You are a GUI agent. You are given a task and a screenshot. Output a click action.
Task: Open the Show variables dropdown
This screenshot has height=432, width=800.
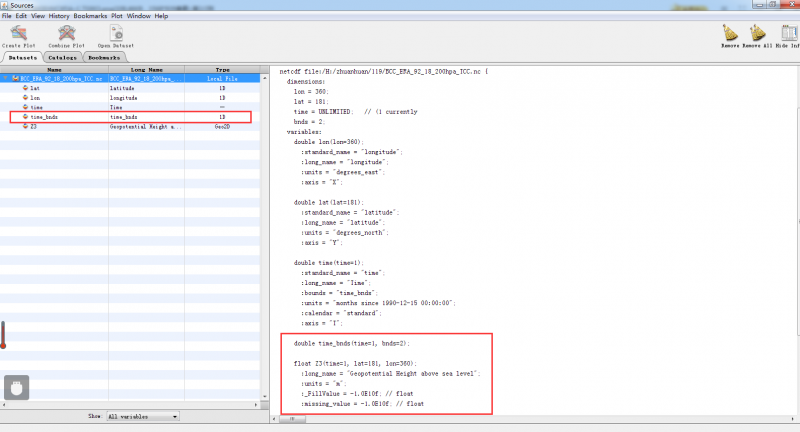[142, 416]
